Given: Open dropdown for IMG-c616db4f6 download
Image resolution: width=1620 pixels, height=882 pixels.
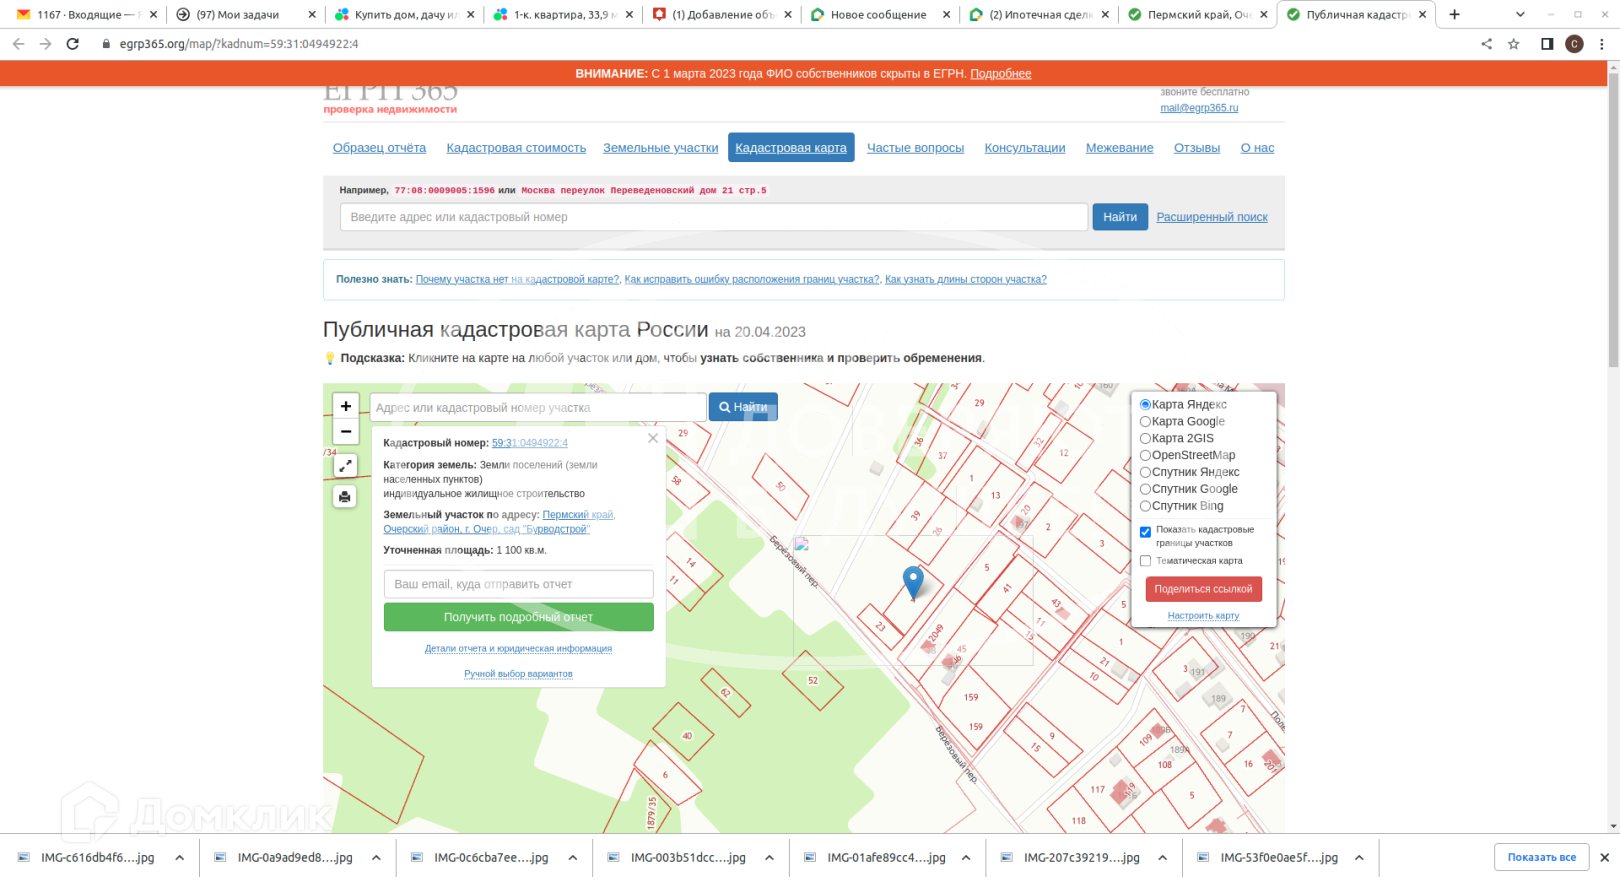Looking at the screenshot, I should tap(180, 858).
